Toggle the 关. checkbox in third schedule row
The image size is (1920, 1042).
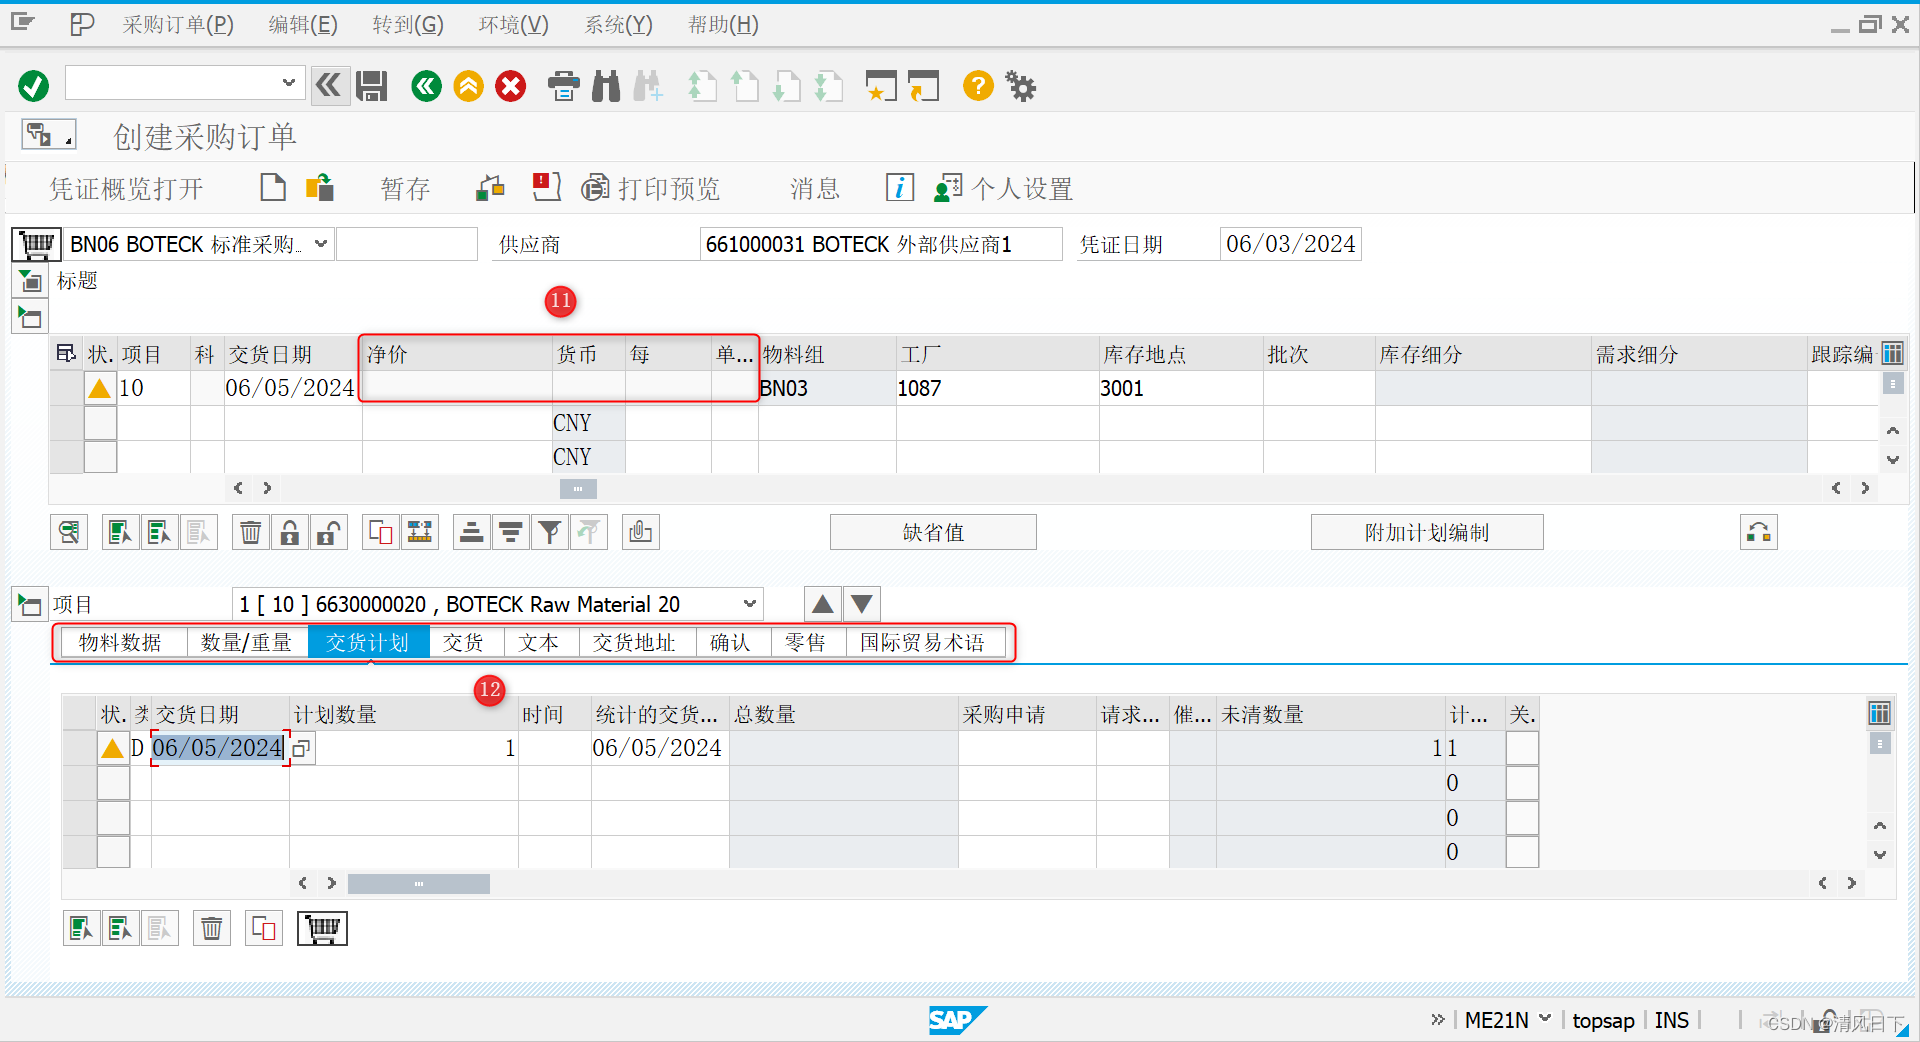coord(1522,818)
